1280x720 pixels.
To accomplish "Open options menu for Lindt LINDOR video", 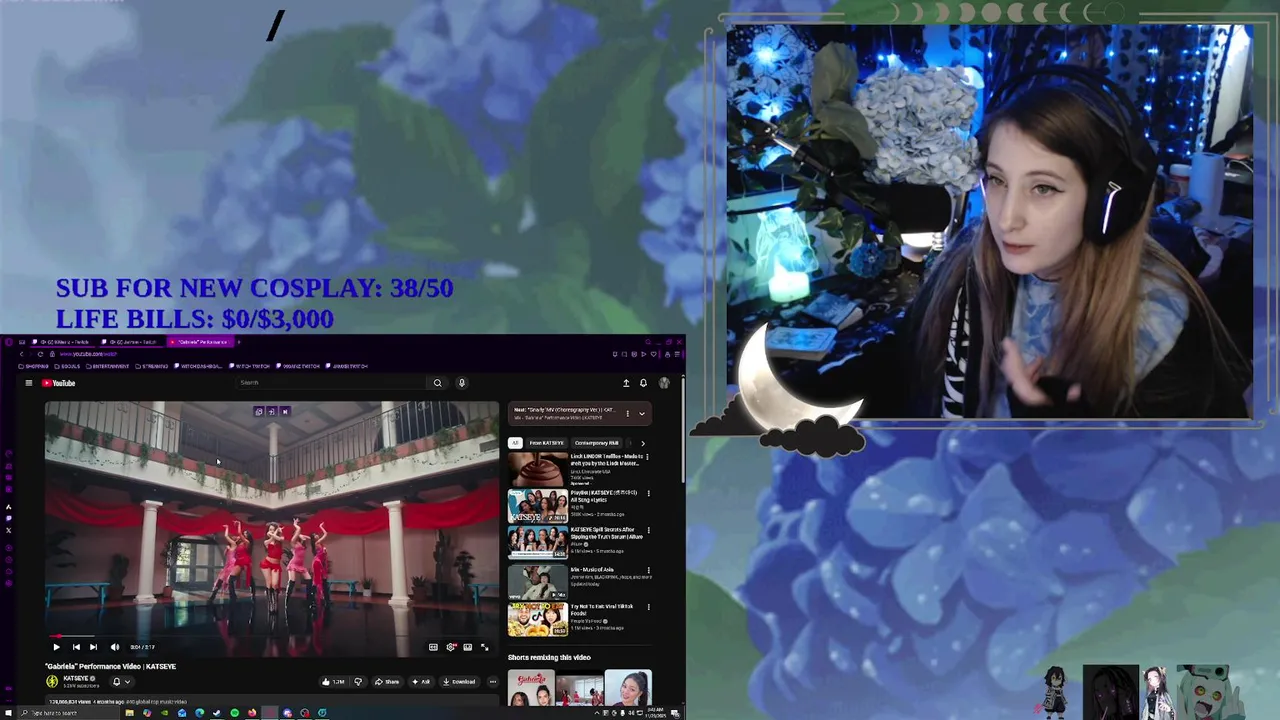I will point(648,457).
